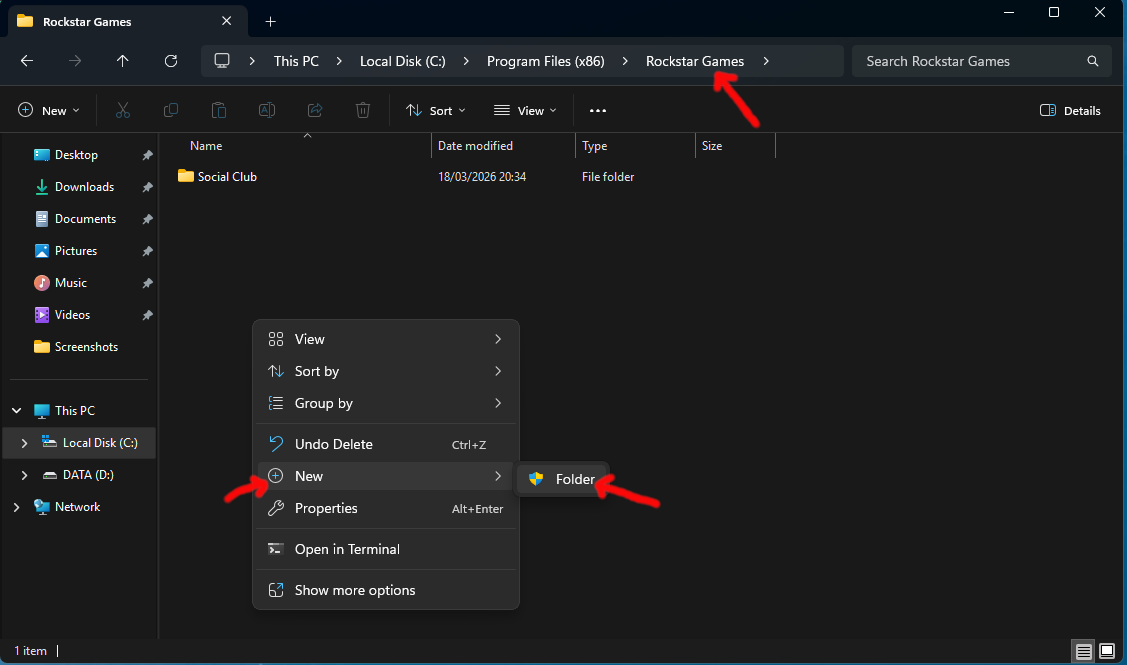
Task: Open a new tab with plus
Action: click(270, 22)
